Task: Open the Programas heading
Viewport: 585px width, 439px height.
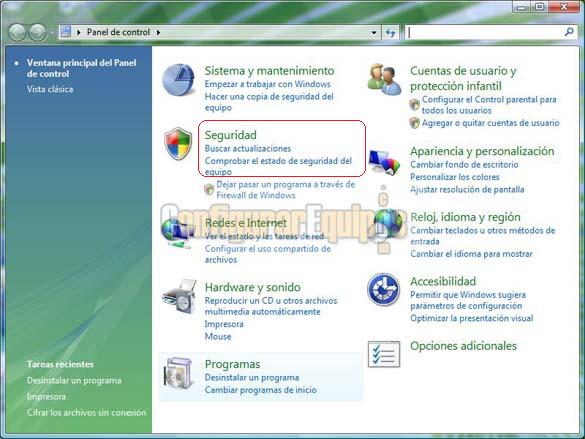Action: [x=232, y=364]
